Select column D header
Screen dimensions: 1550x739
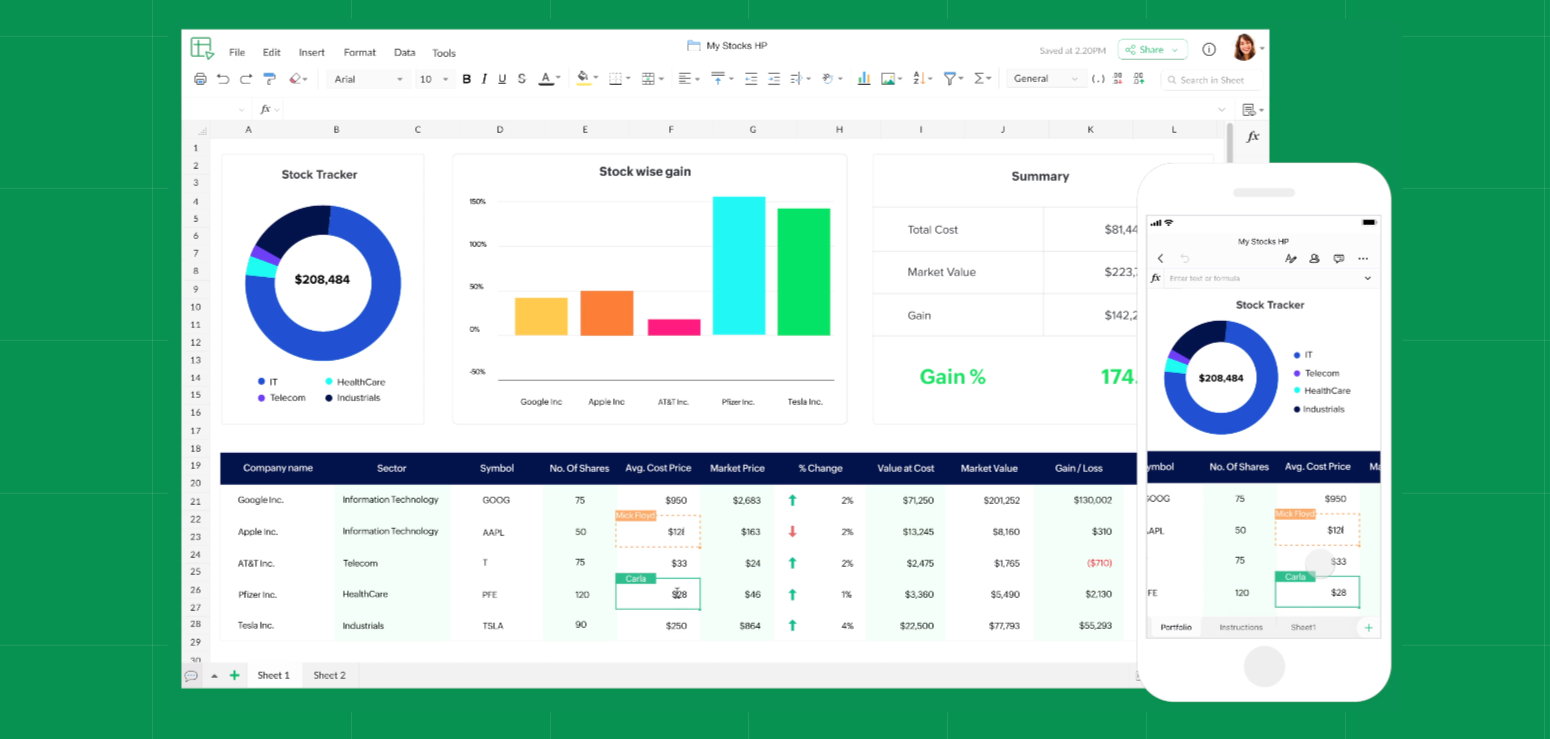coord(500,130)
